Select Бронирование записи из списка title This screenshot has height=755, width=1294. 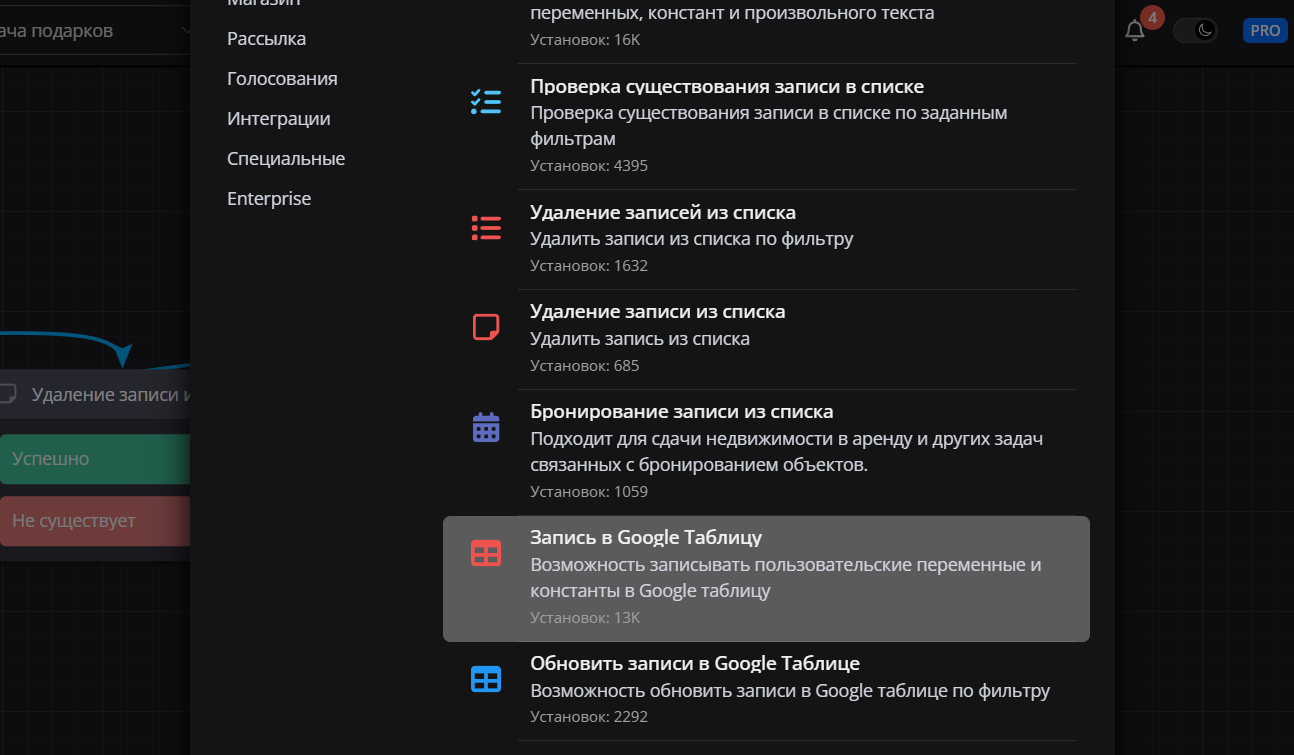pyautogui.click(x=681, y=412)
